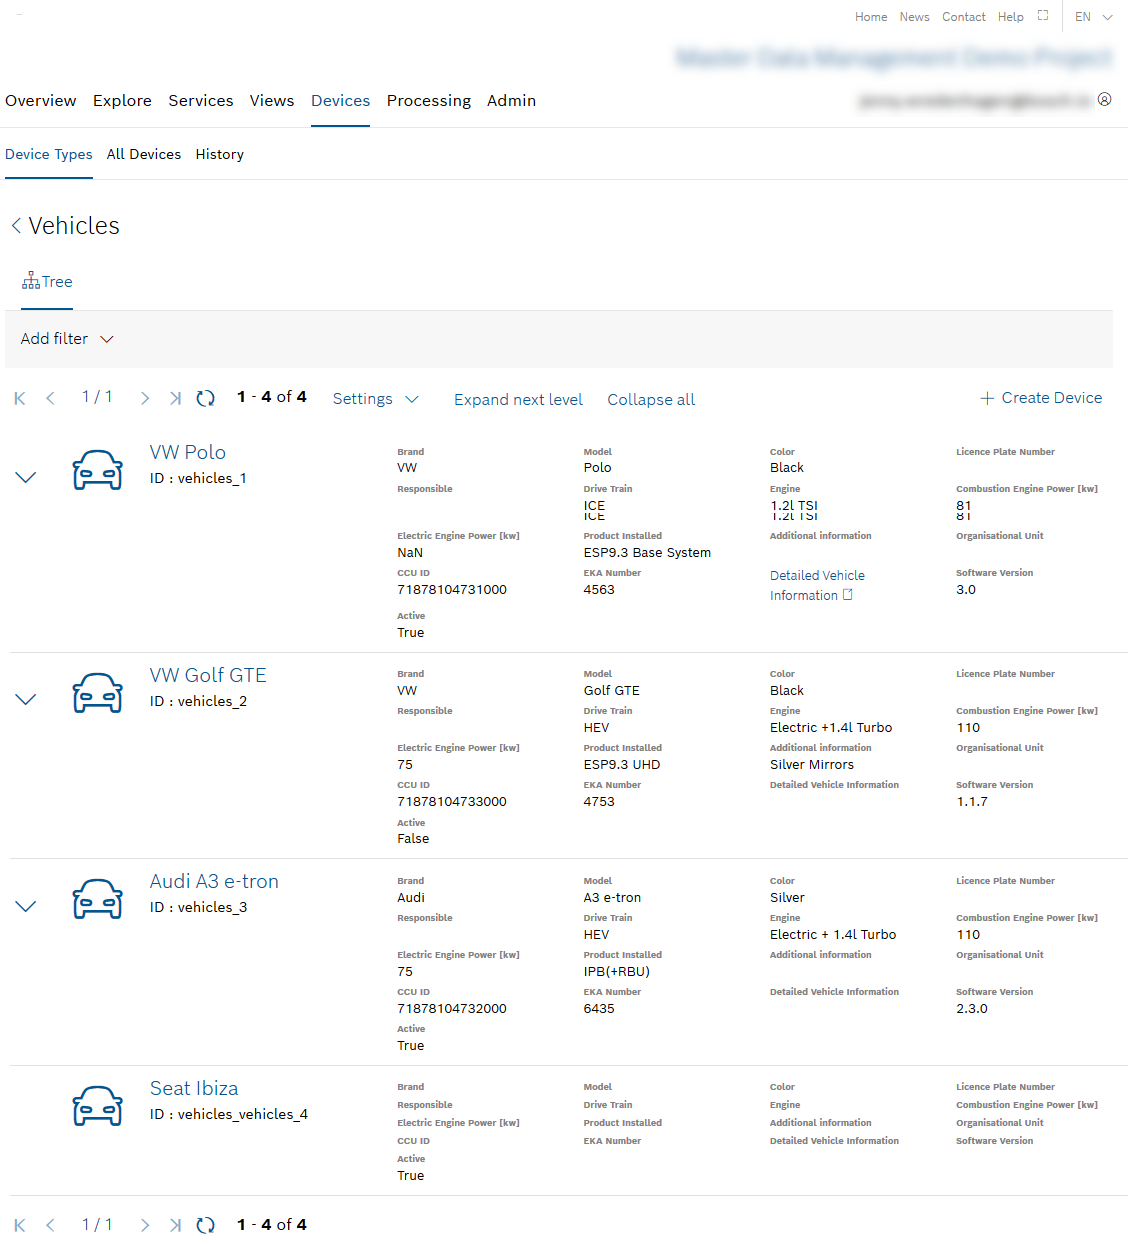Jump to first page in top pagination

pos(20,398)
